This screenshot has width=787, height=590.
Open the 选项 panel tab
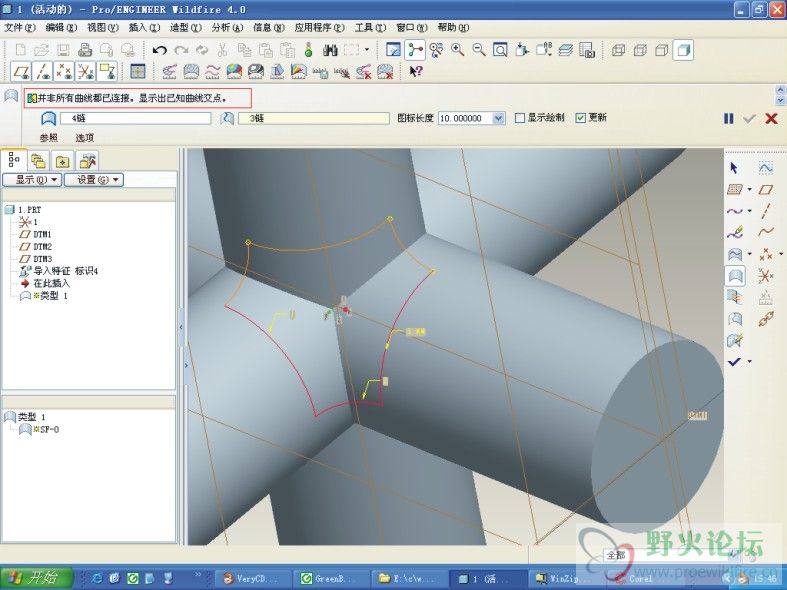(x=85, y=137)
